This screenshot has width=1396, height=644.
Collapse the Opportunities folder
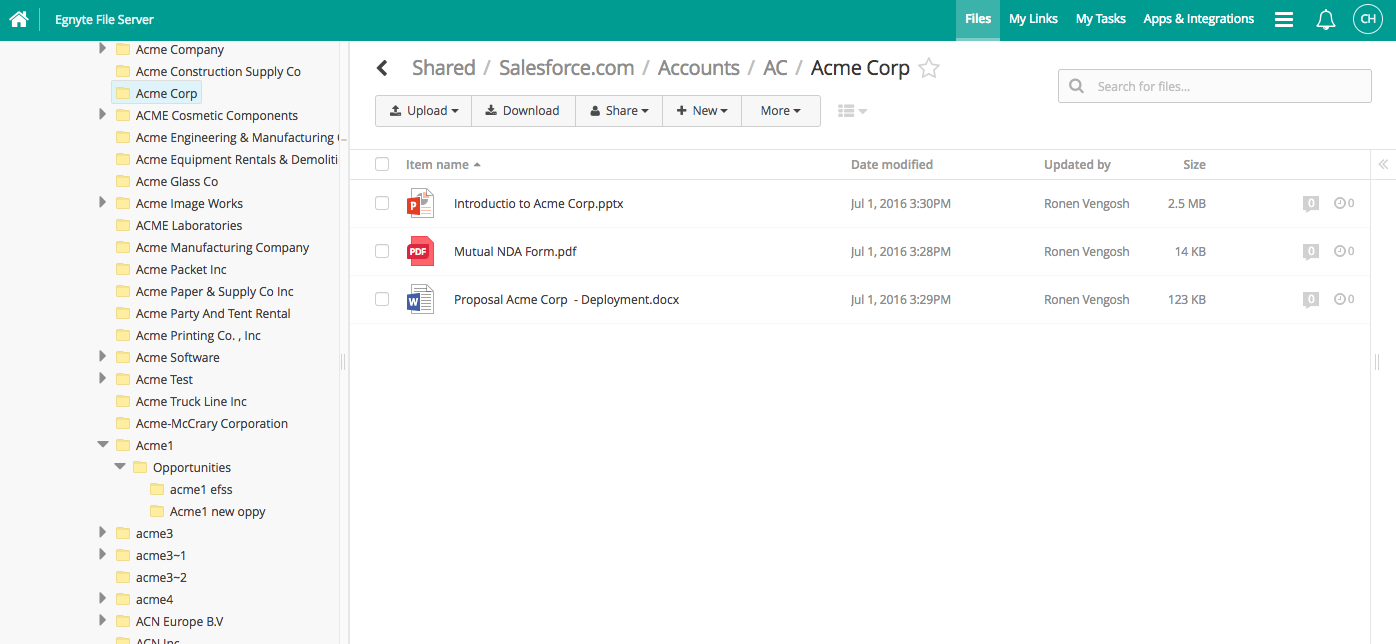[120, 467]
